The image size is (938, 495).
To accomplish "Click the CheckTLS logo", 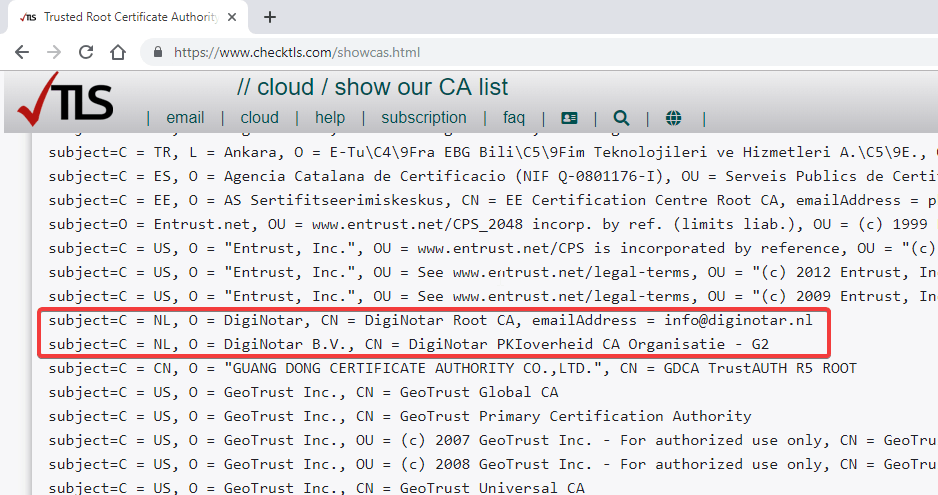I will coord(65,100).
